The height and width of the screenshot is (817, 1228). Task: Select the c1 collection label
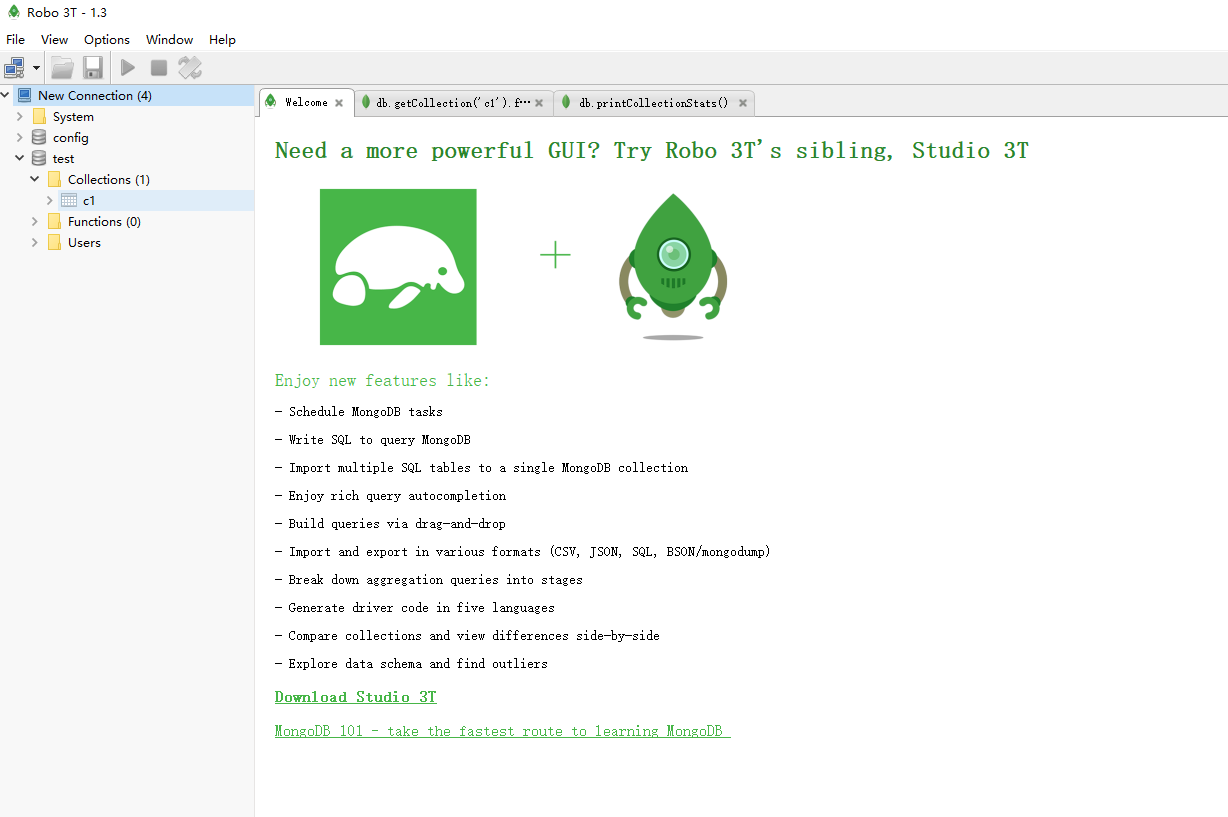pyautogui.click(x=89, y=201)
